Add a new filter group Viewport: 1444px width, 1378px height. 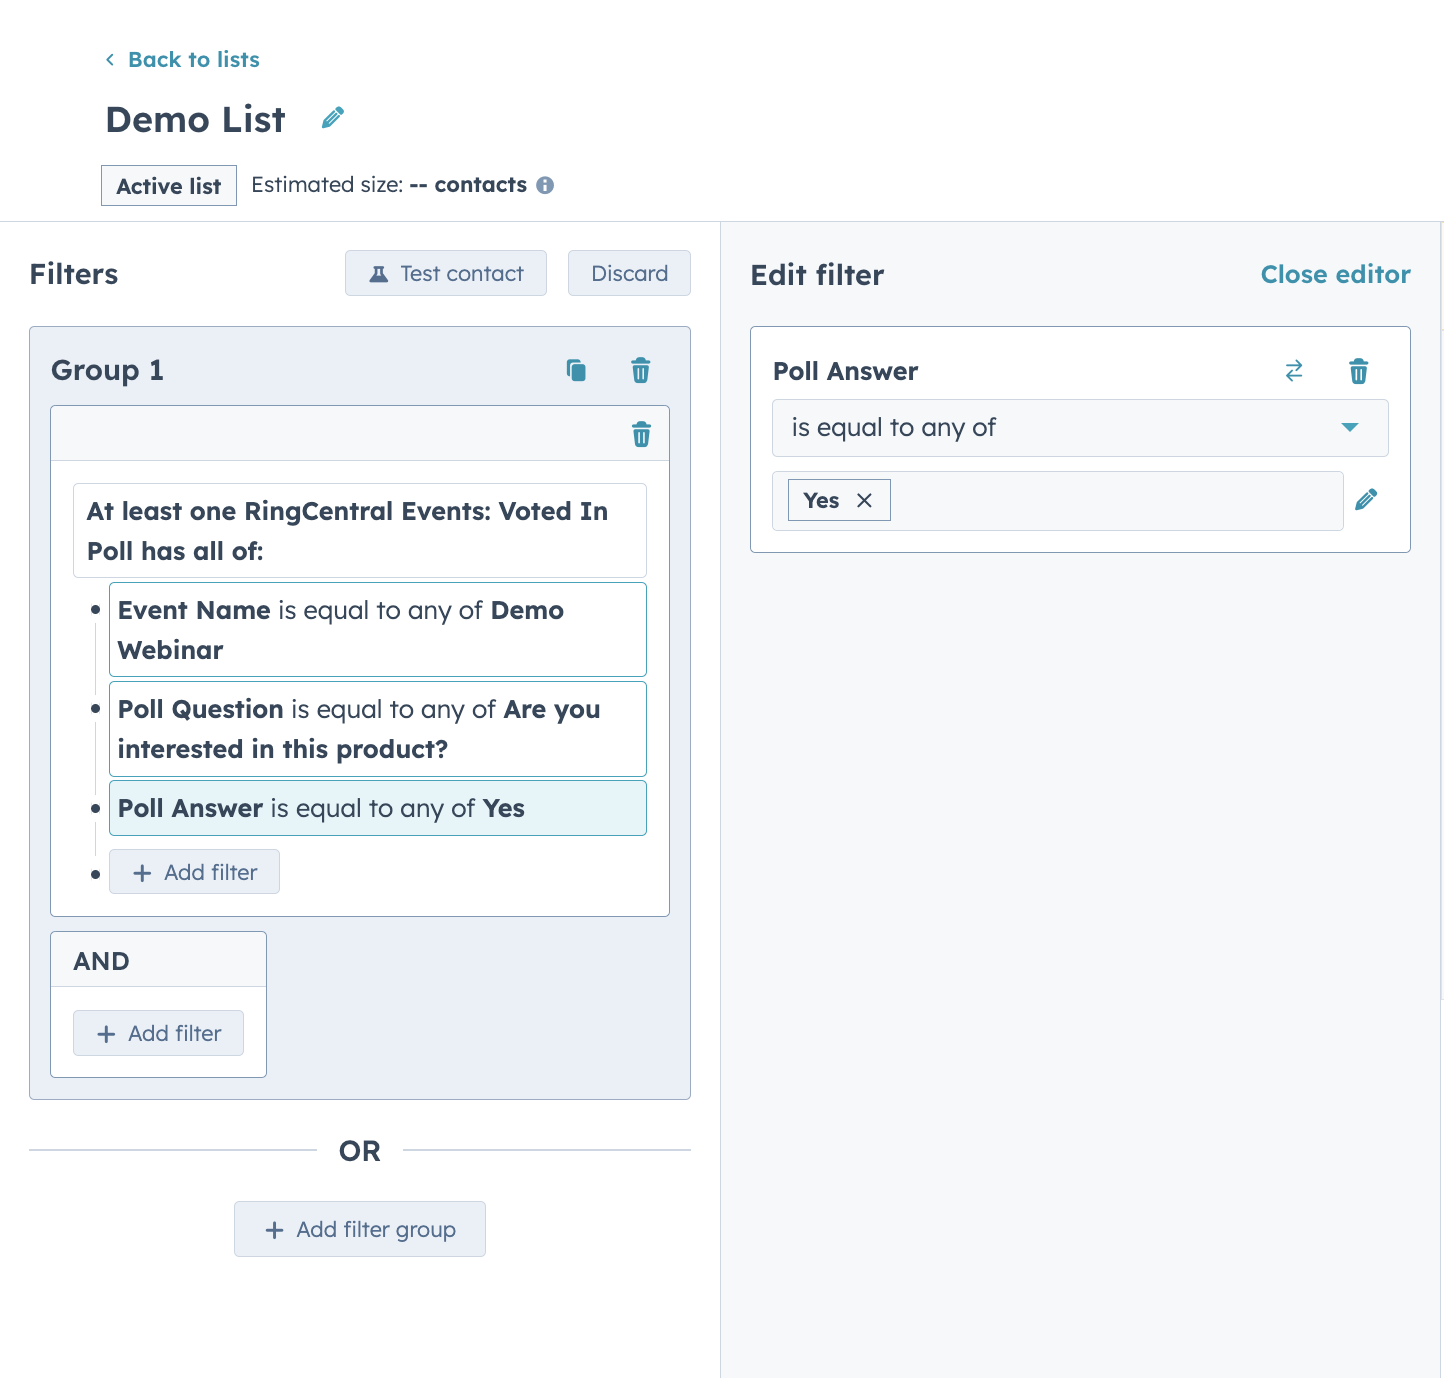pos(360,1229)
